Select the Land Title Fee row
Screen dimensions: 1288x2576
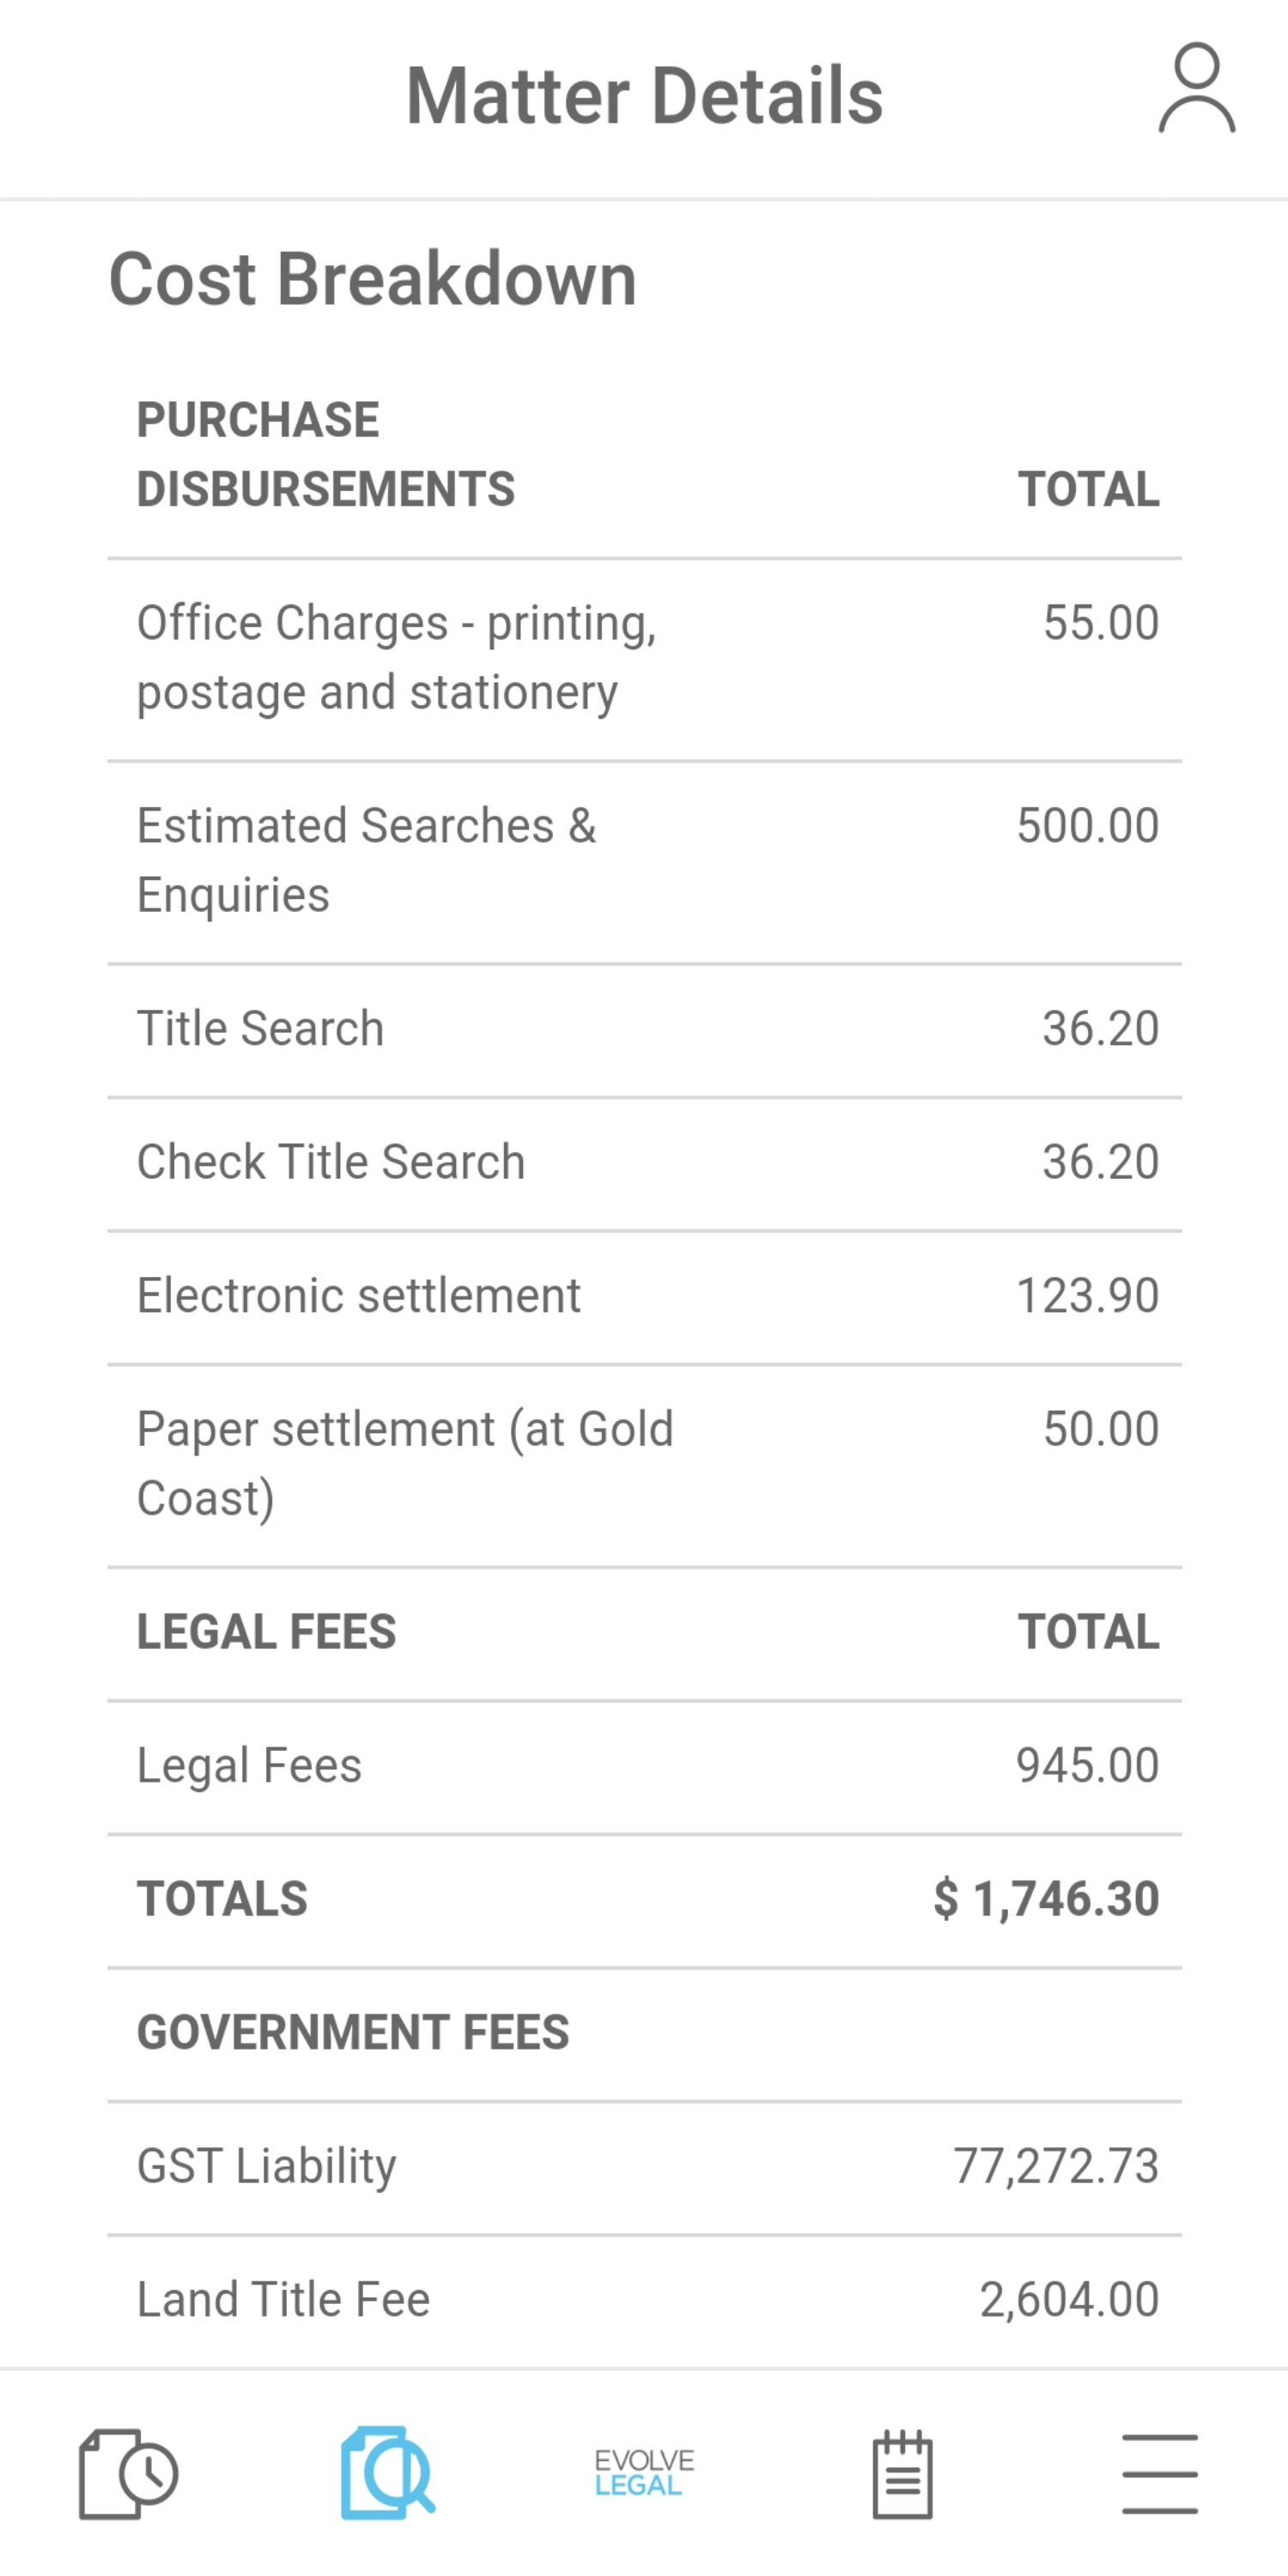[644, 2300]
